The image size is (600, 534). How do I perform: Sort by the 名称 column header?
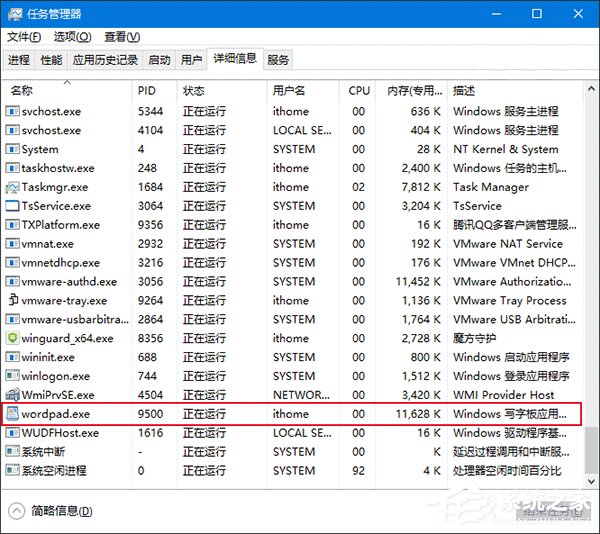(x=67, y=91)
